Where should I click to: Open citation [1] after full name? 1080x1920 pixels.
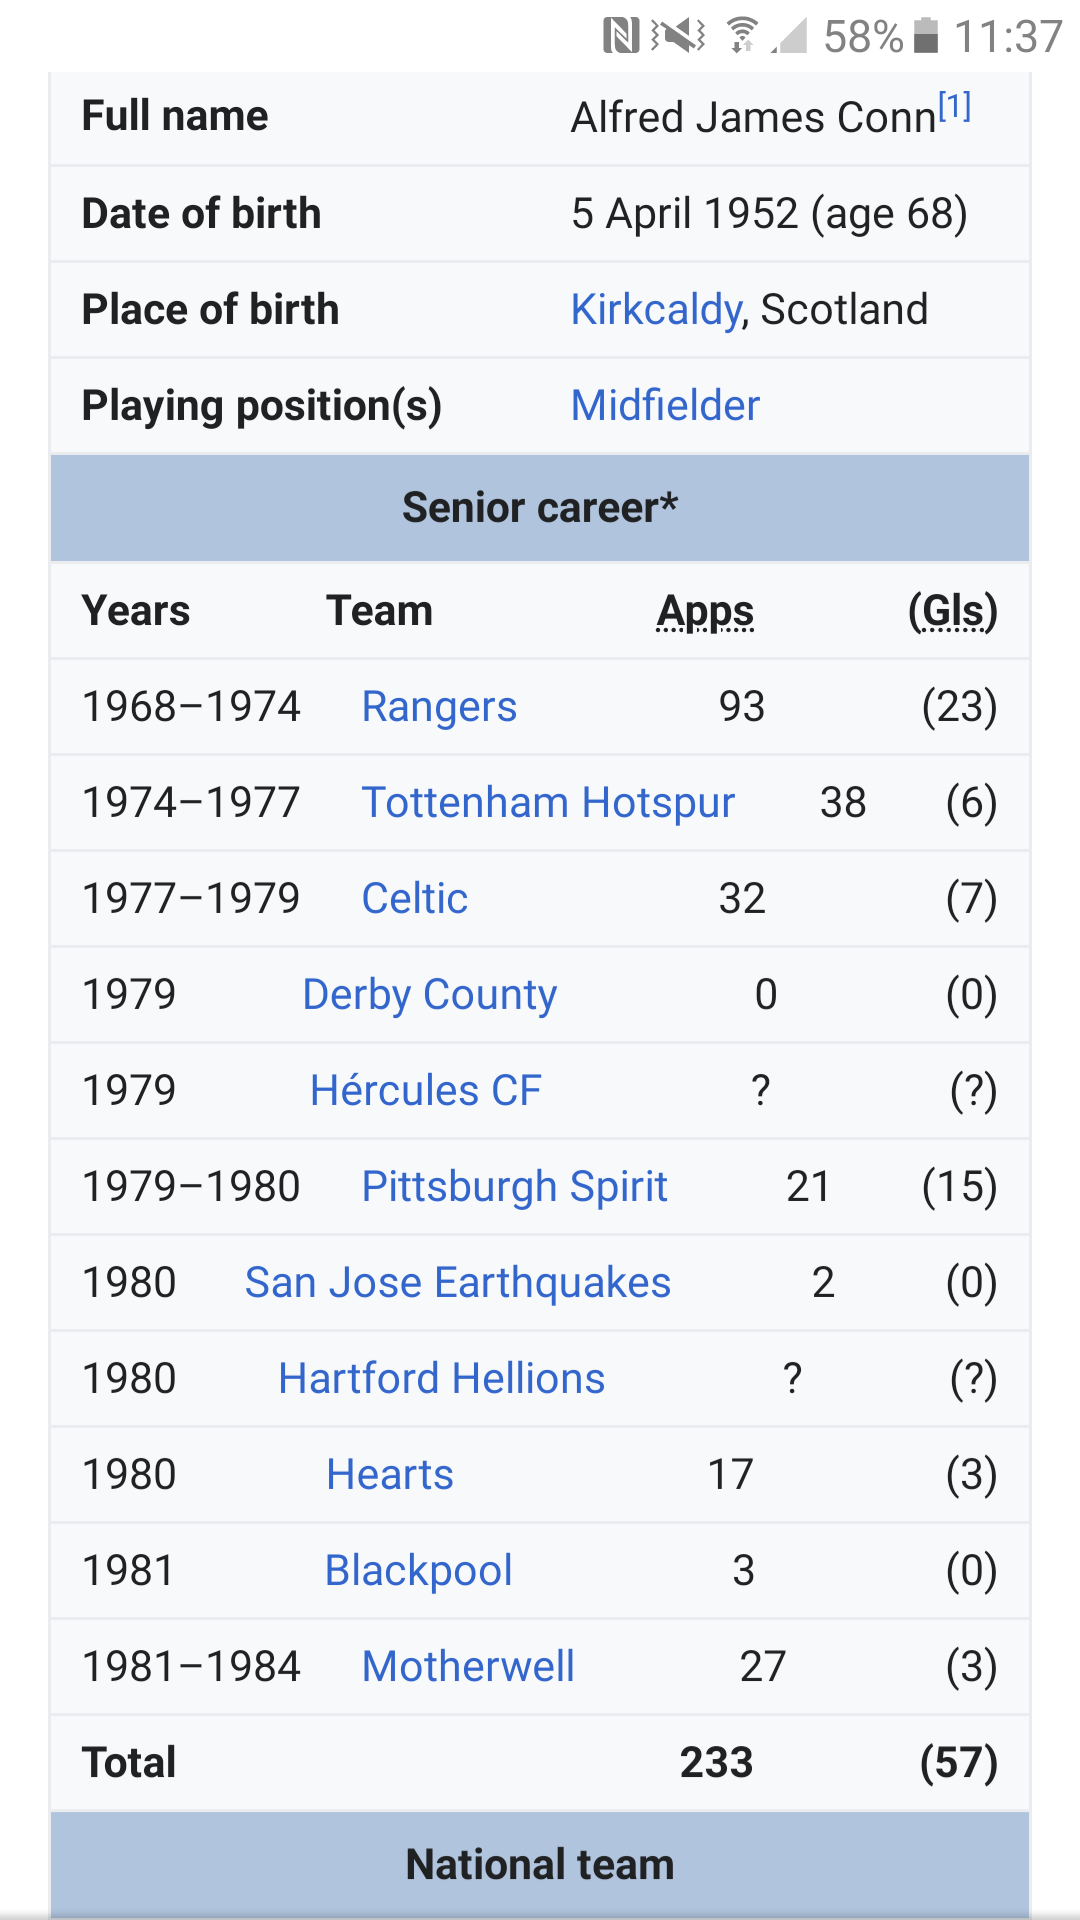(x=954, y=106)
